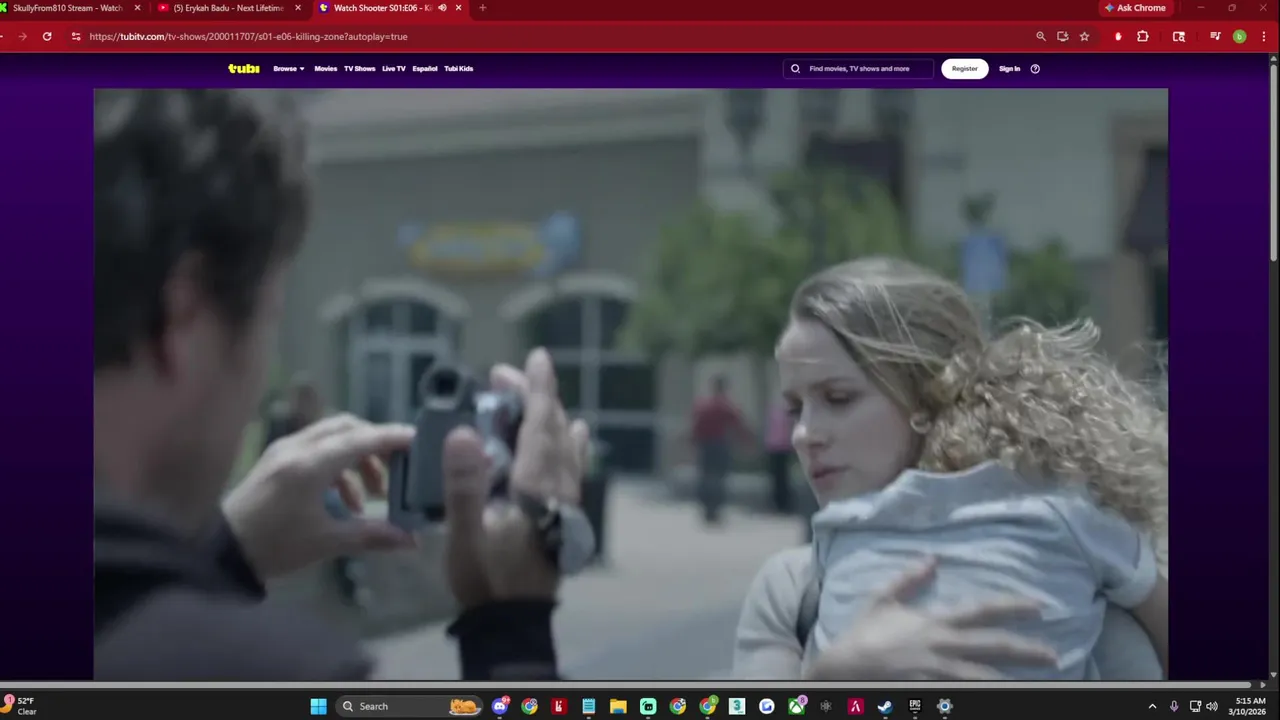Open a new browser tab
The image size is (1280, 720).
tap(483, 8)
